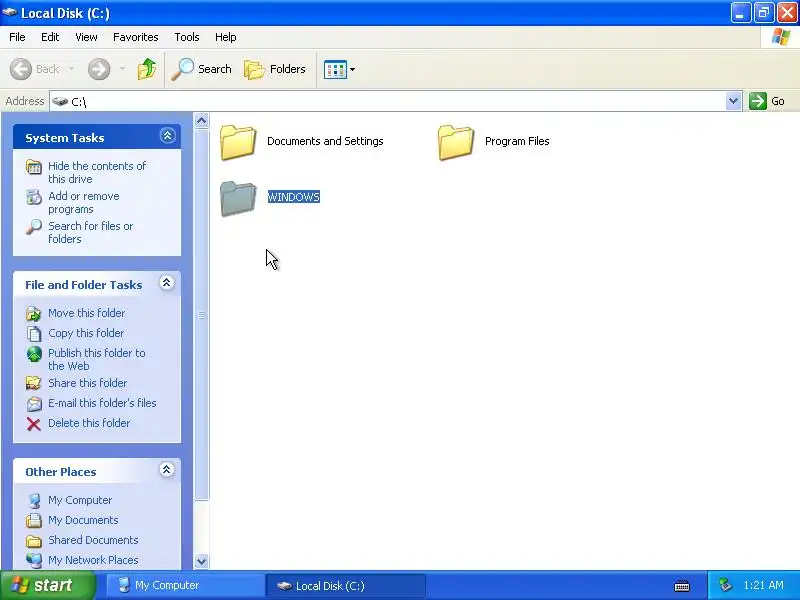Open the Tools menu

click(187, 37)
